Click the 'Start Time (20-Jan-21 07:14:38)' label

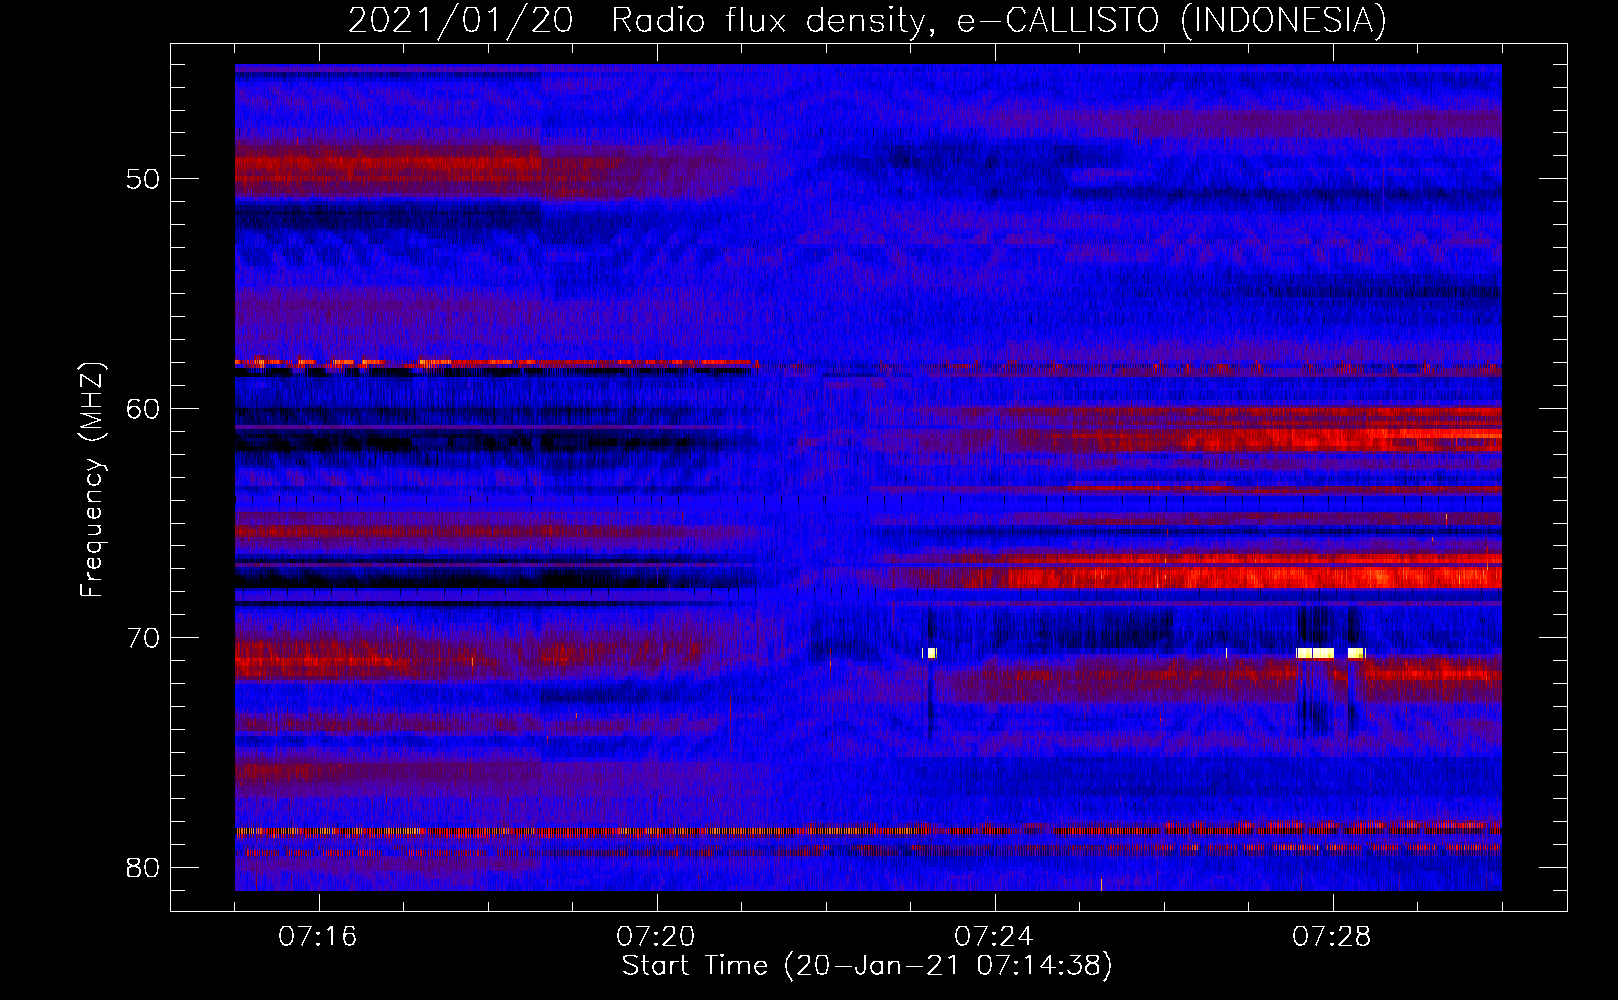[867, 966]
